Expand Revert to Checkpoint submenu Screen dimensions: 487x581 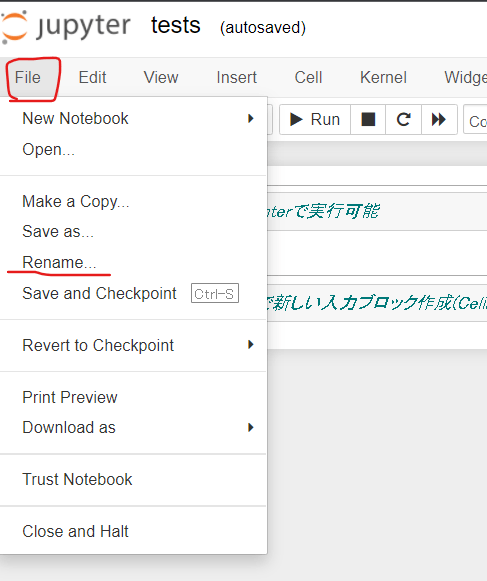click(133, 345)
